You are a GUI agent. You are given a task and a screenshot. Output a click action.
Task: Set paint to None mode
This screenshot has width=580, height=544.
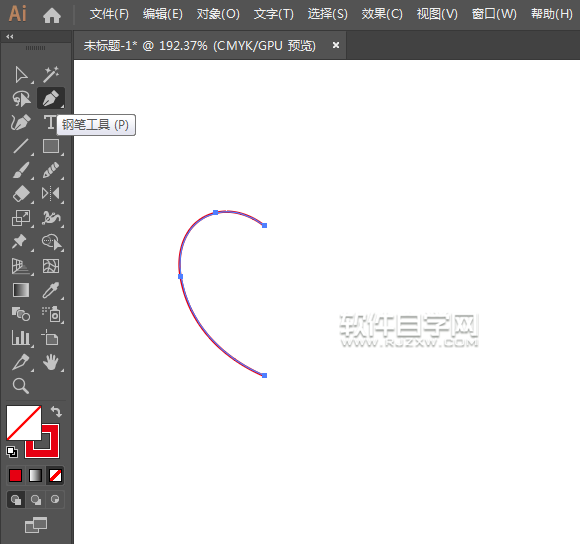click(55, 476)
